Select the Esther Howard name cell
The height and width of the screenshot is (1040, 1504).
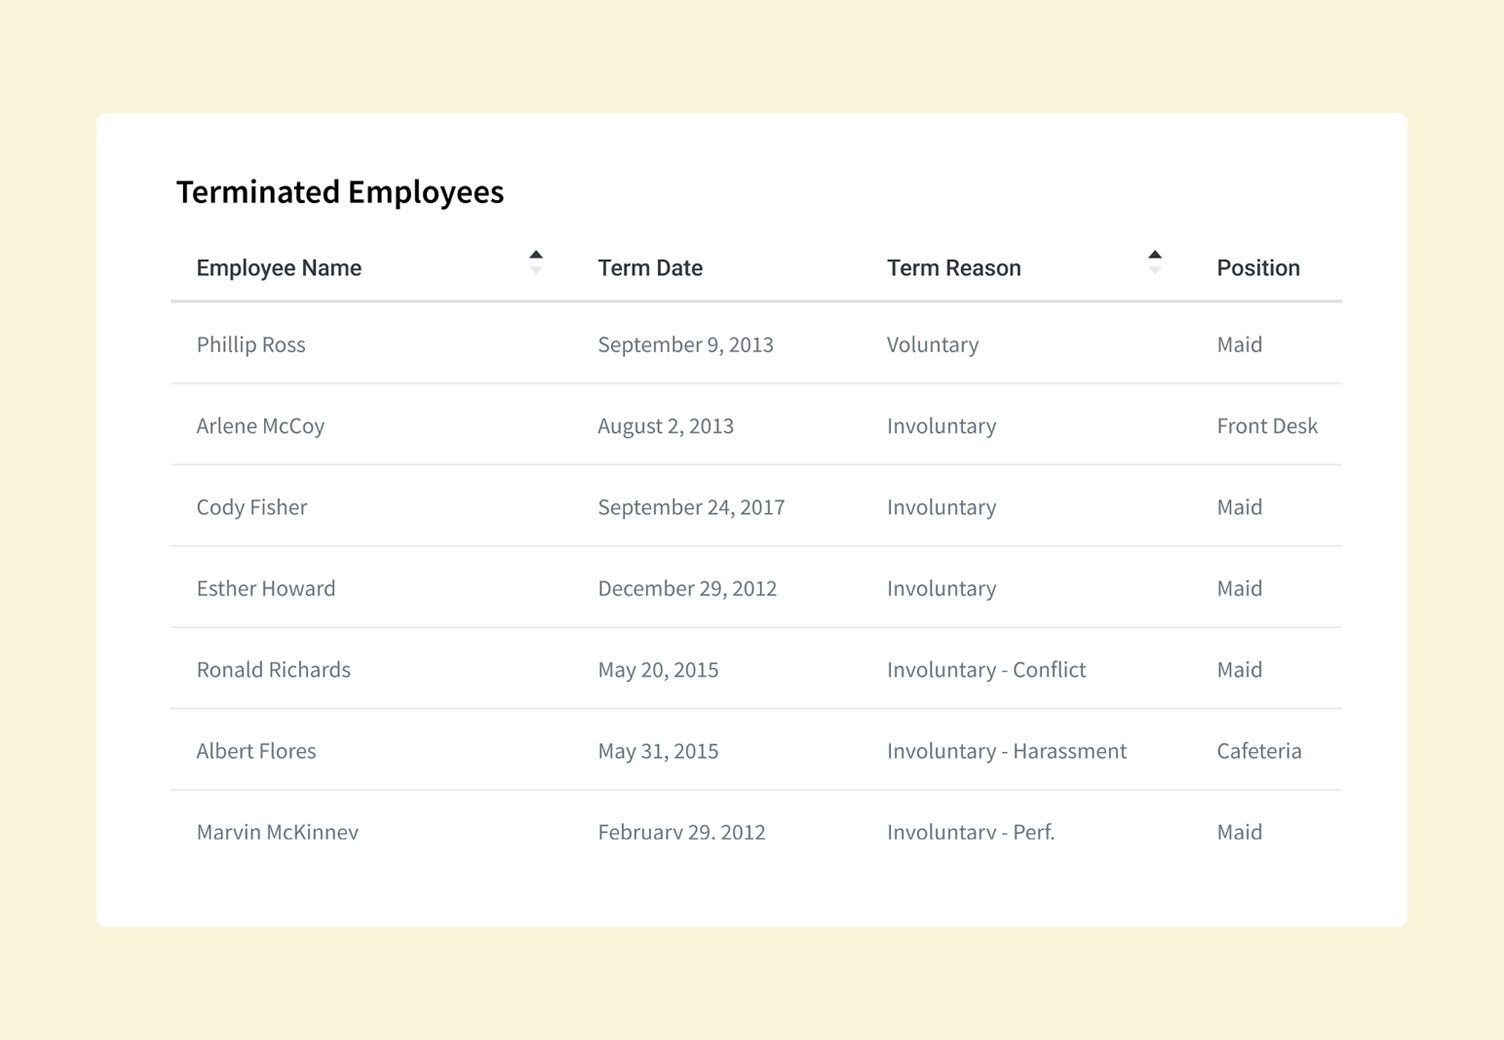tap(266, 588)
